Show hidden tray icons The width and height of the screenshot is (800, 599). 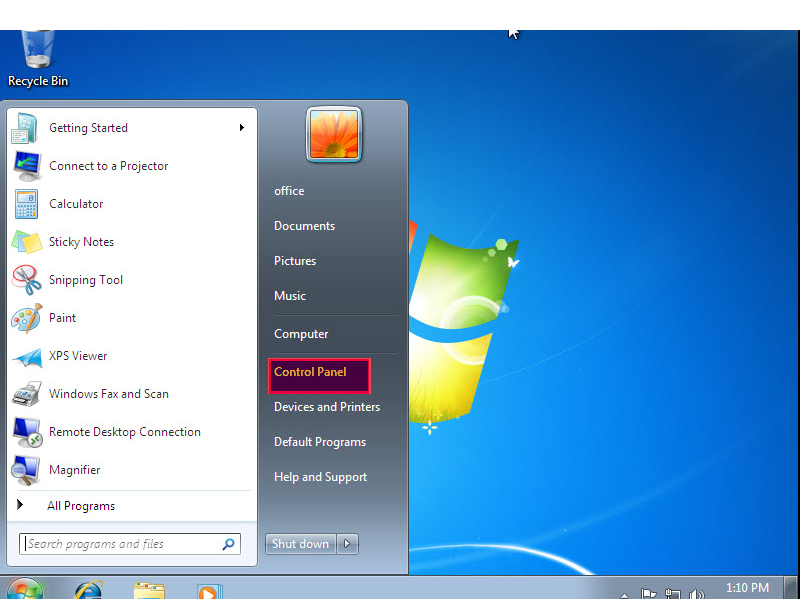pyautogui.click(x=624, y=595)
